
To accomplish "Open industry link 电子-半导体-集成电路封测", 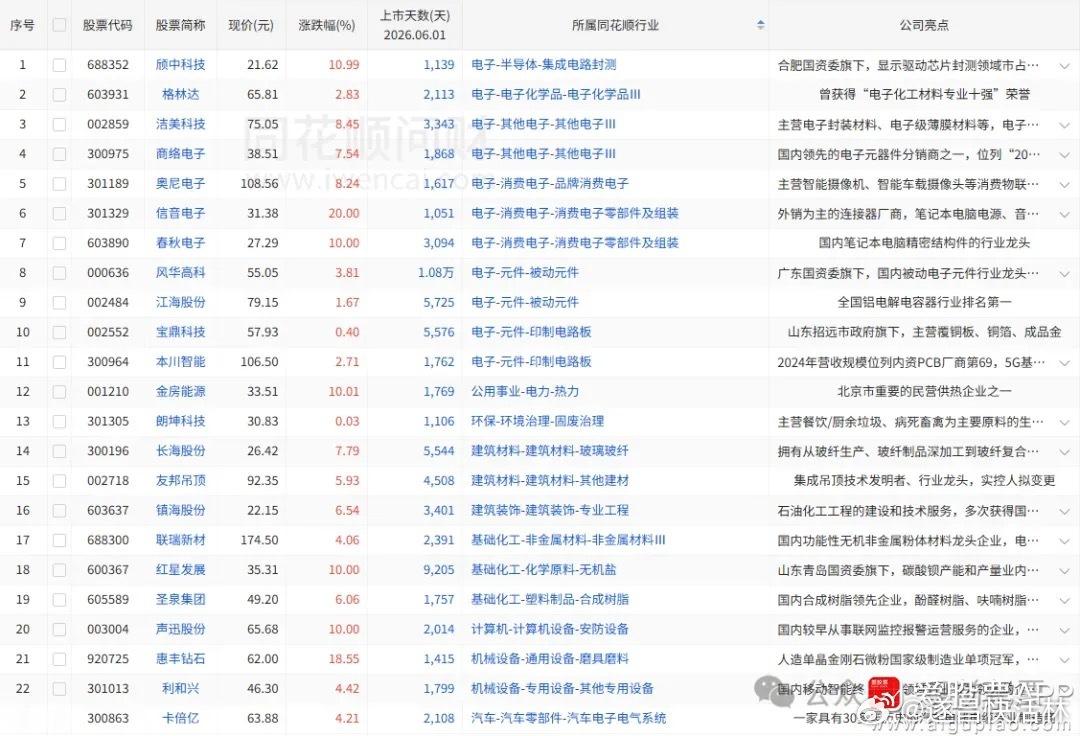I will (543, 65).
